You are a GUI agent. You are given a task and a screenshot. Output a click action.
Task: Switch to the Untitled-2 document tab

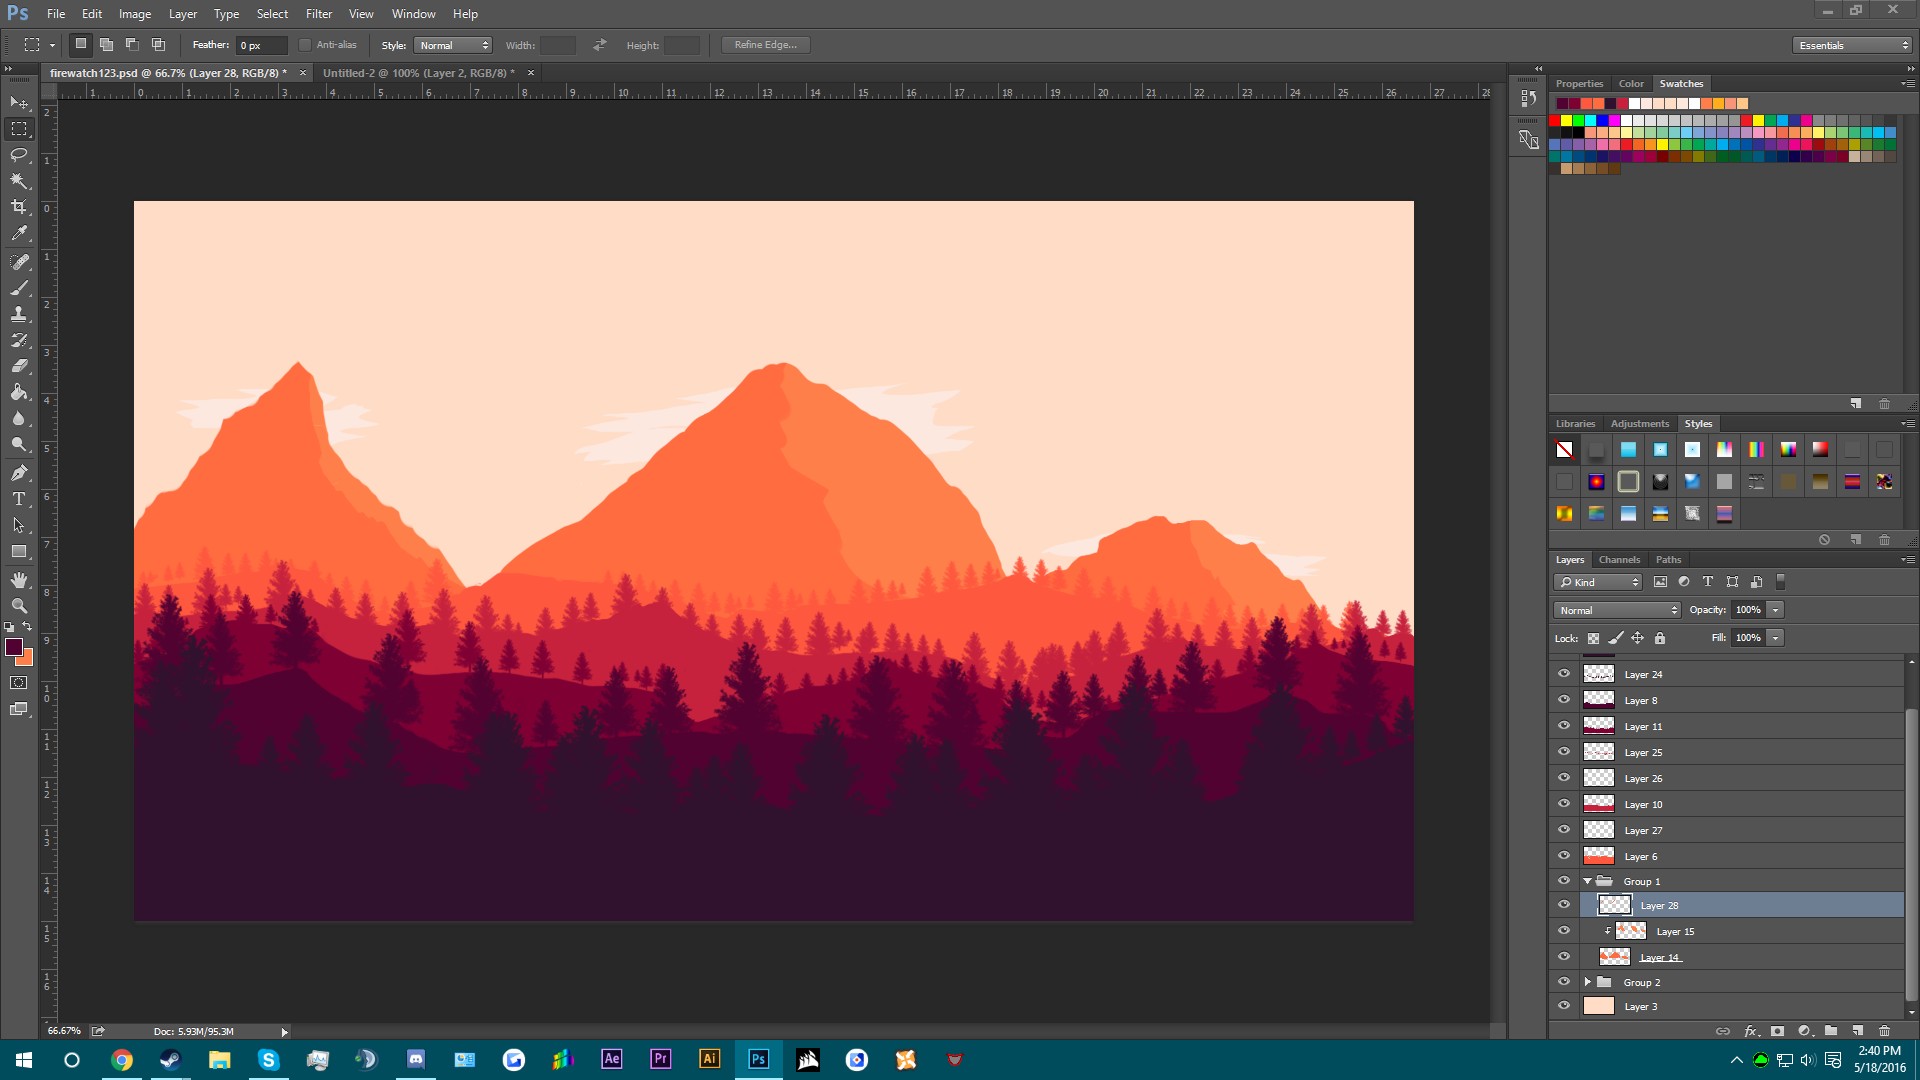point(418,73)
